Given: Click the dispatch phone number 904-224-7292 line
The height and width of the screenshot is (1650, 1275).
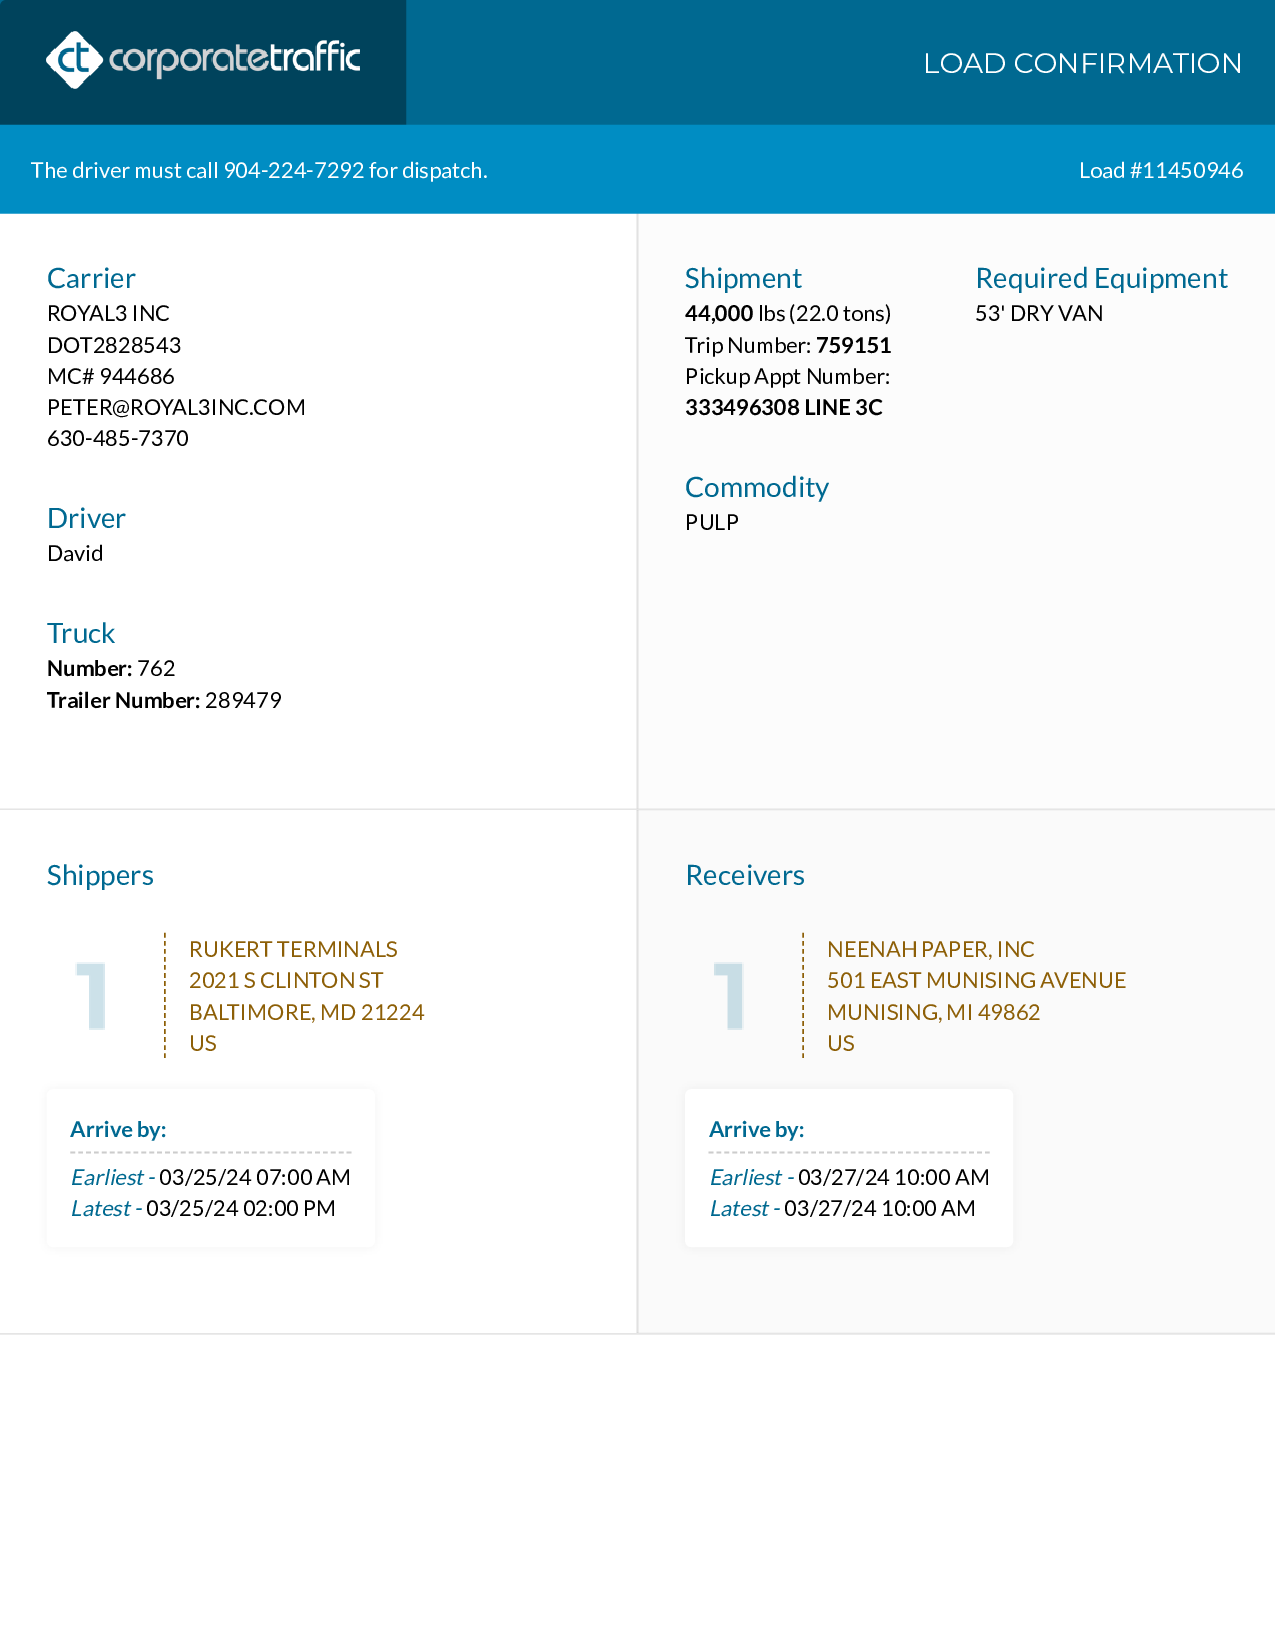Looking at the screenshot, I should [259, 170].
